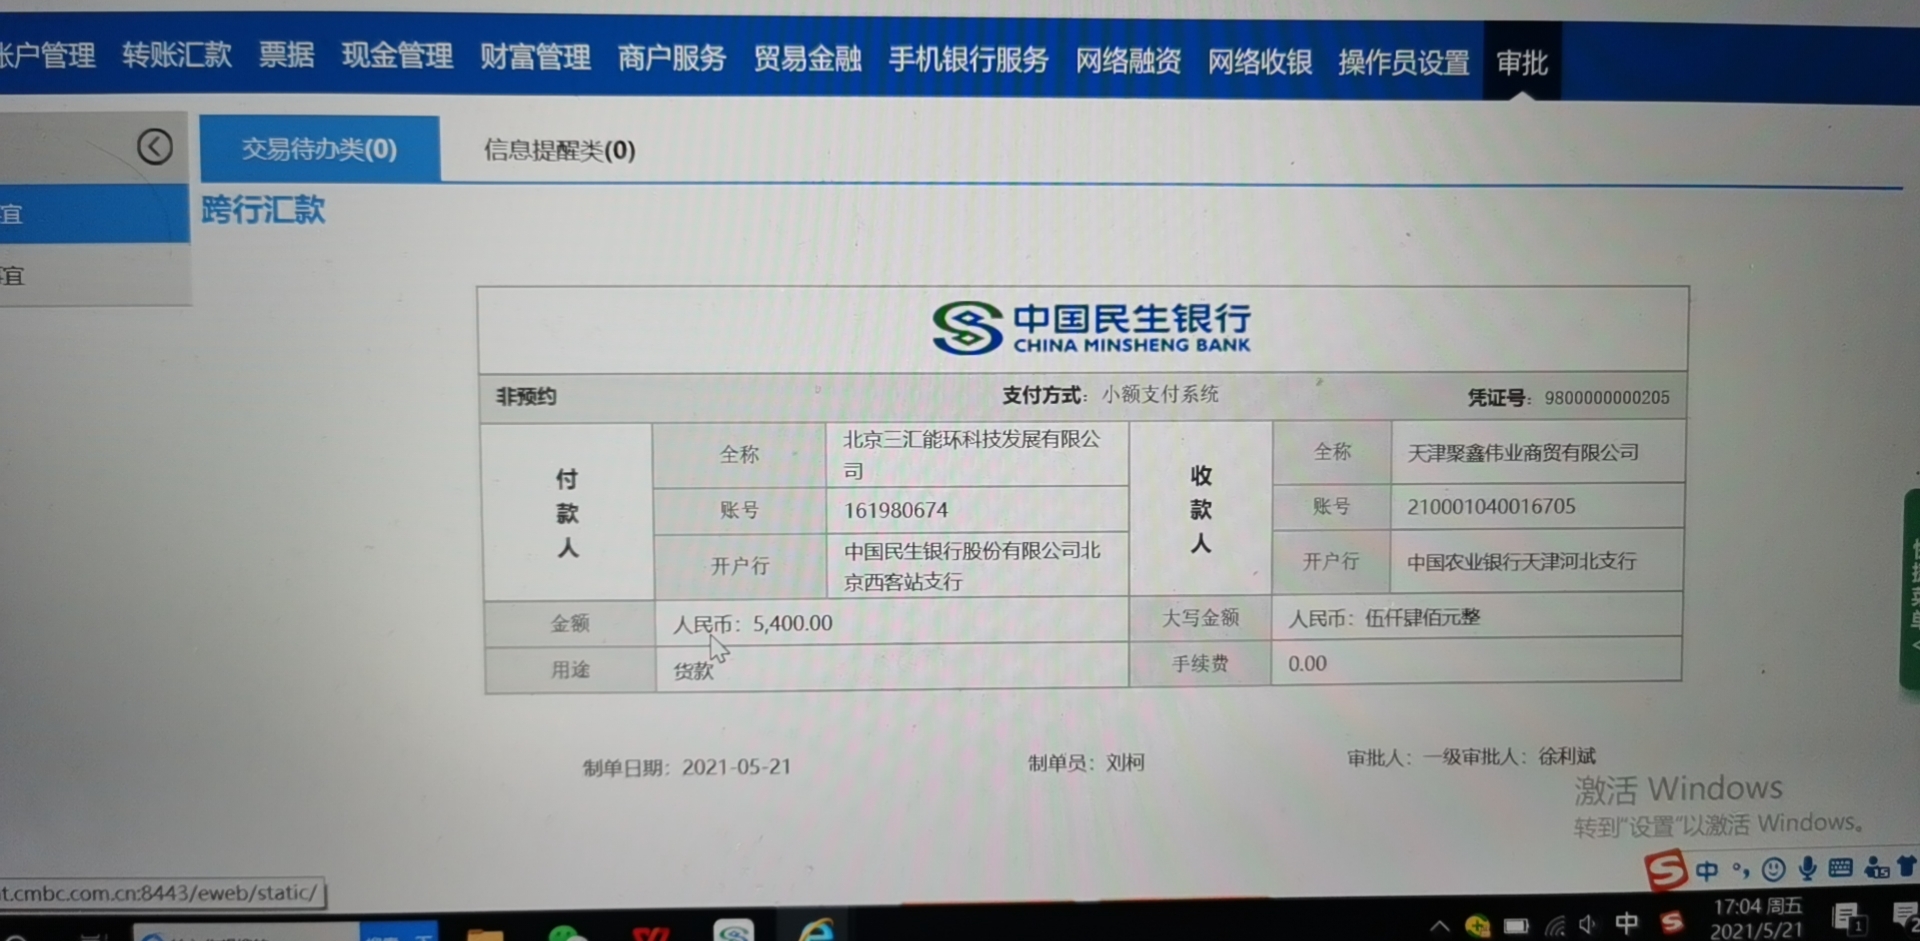Click payee account 210001040016705
This screenshot has height=941, width=1920.
1491,507
